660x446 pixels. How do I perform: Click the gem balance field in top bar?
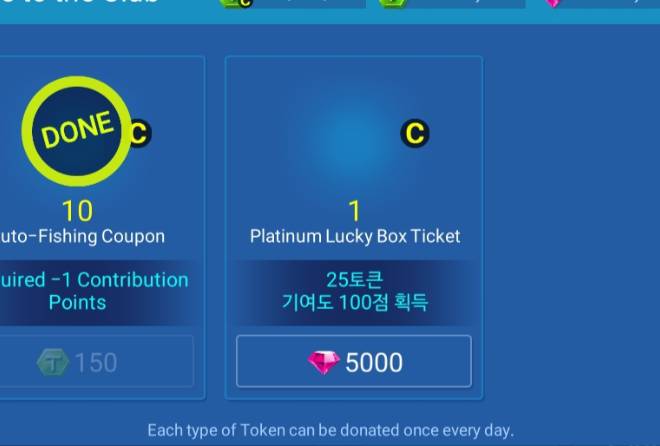[x=602, y=3]
